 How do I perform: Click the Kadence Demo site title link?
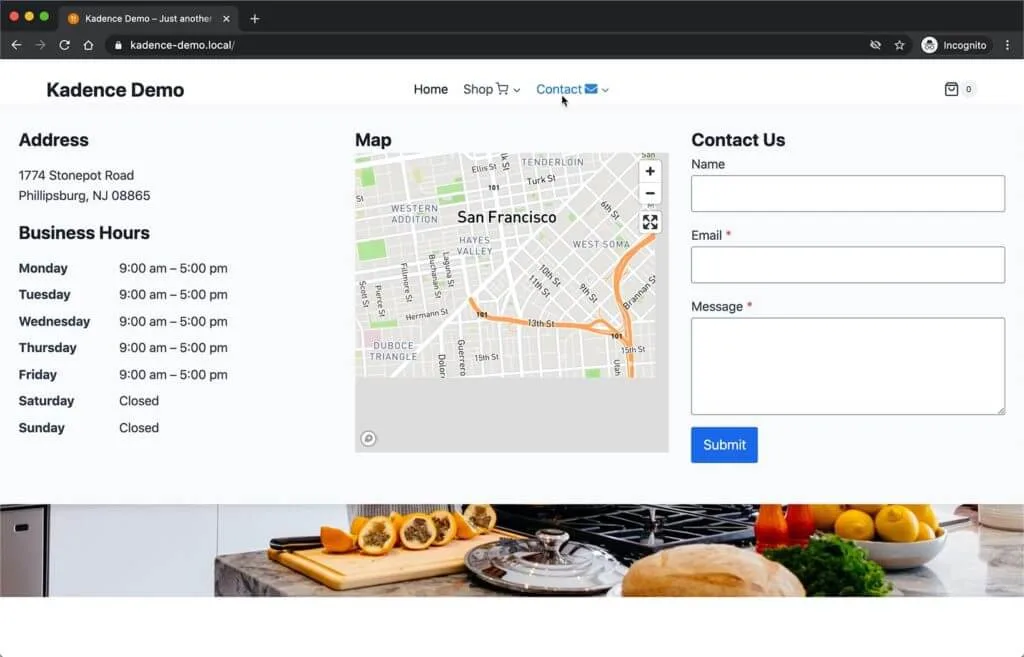115,90
